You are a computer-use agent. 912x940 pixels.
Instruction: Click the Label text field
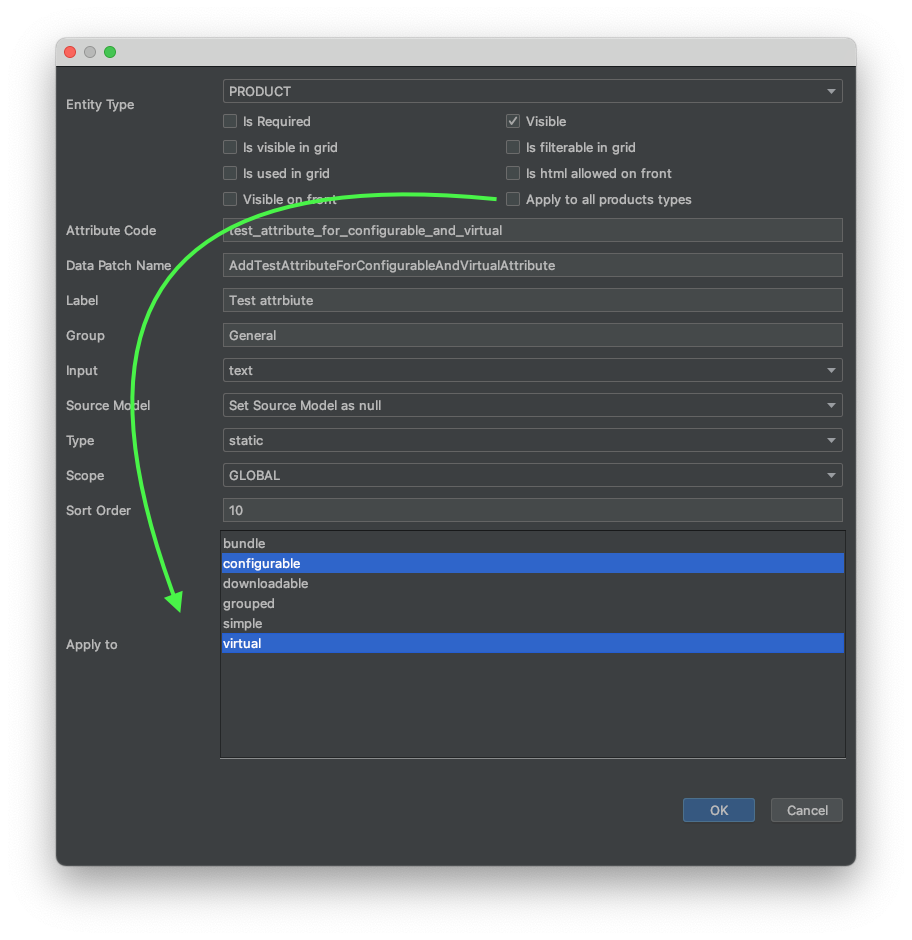[532, 300]
